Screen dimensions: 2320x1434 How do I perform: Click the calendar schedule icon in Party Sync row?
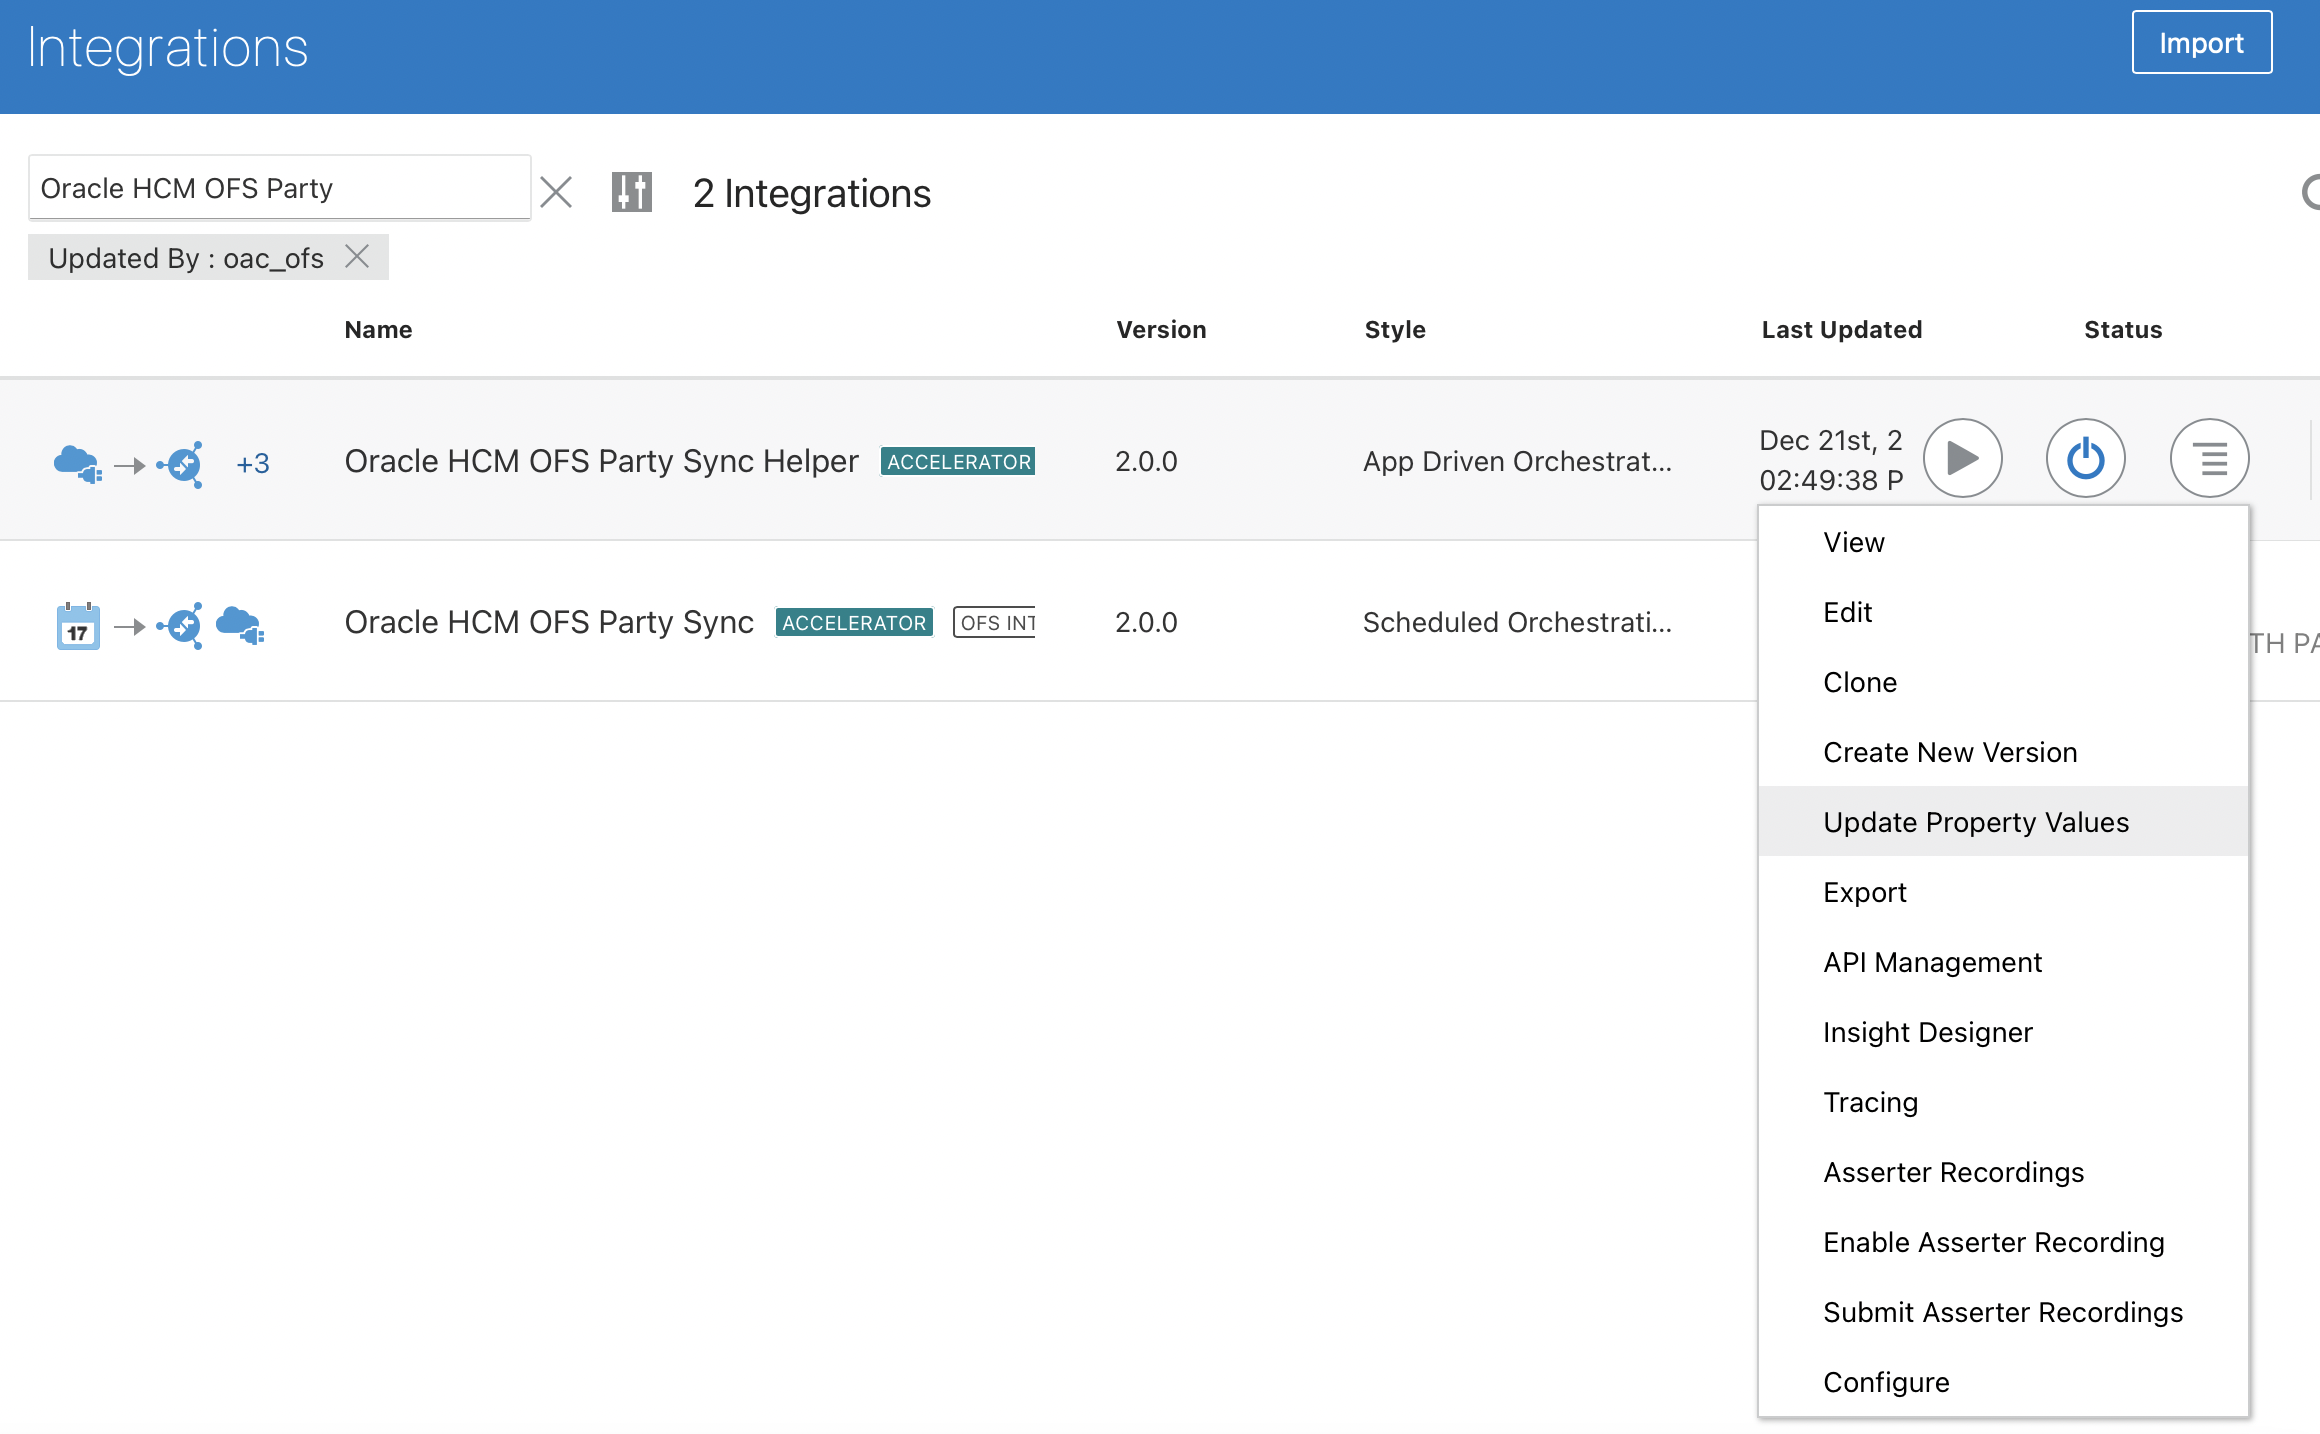tap(78, 627)
